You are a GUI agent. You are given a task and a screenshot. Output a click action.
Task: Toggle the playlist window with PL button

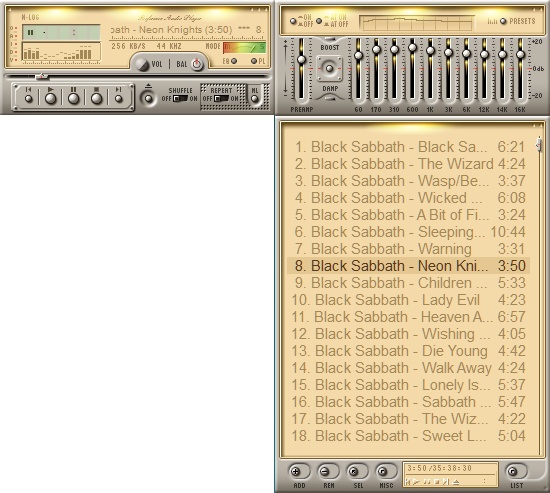254,61
